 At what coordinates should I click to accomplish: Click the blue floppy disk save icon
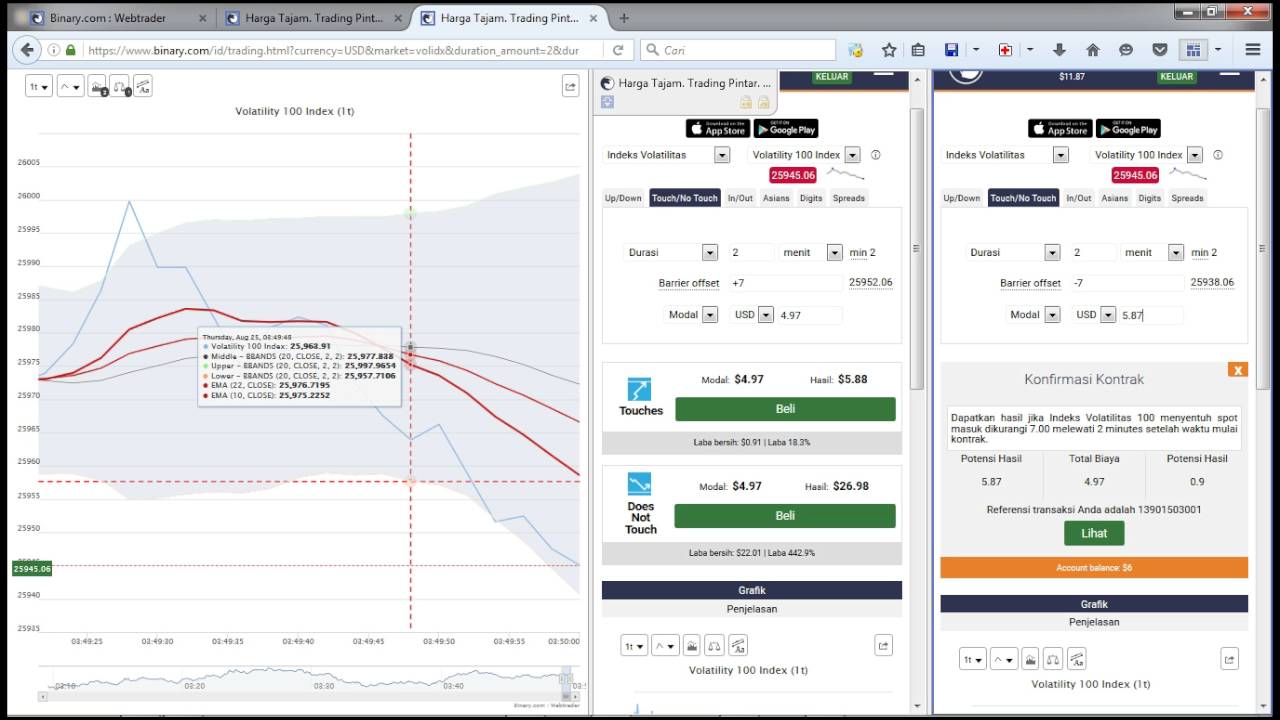[x=951, y=50]
